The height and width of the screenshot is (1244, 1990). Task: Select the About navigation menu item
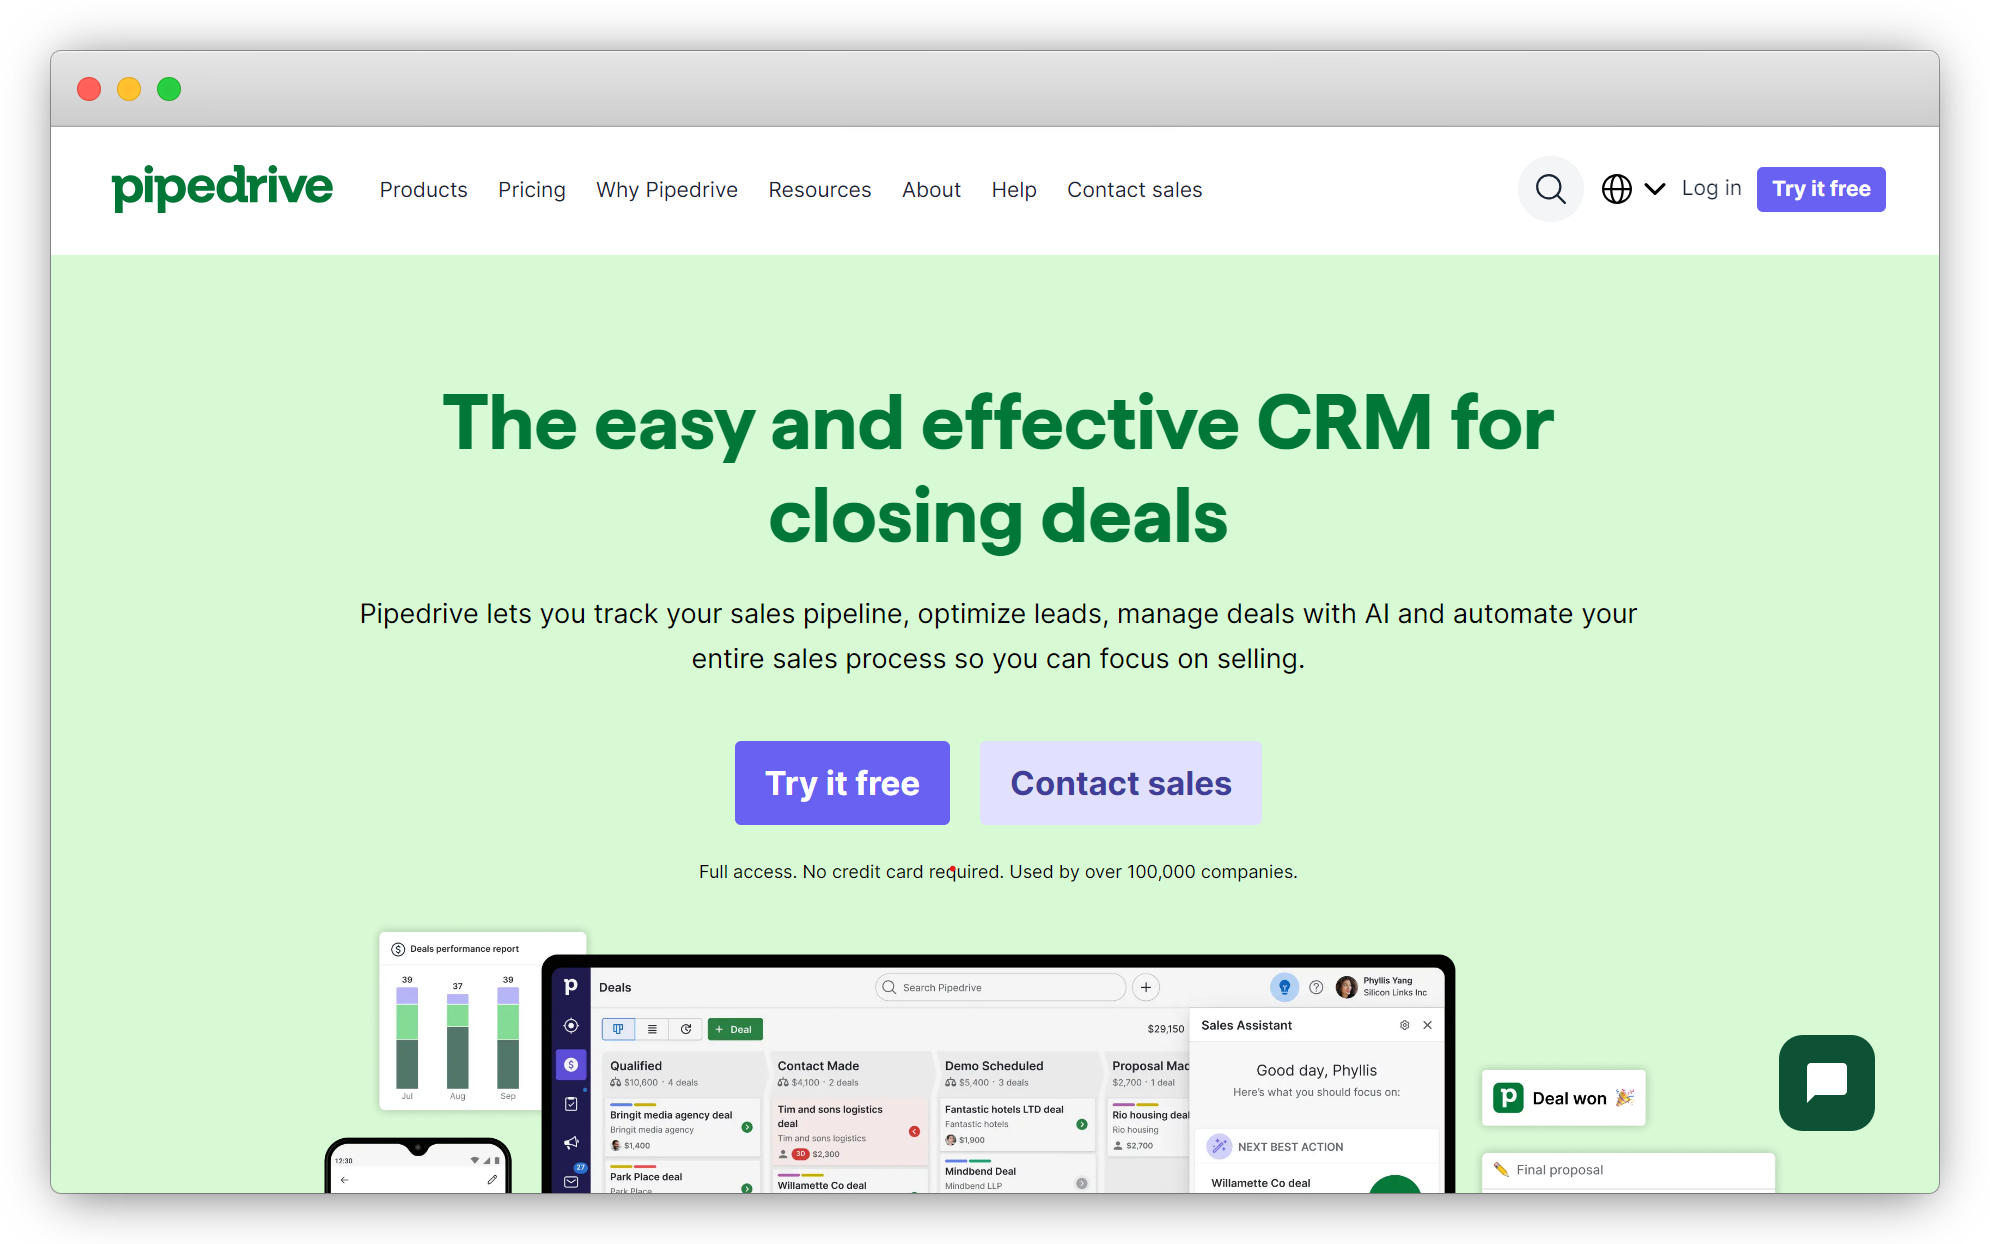click(933, 189)
